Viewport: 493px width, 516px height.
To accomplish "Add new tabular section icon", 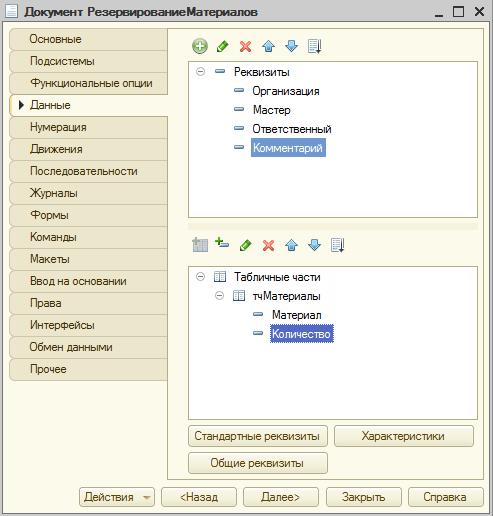I will [200, 245].
